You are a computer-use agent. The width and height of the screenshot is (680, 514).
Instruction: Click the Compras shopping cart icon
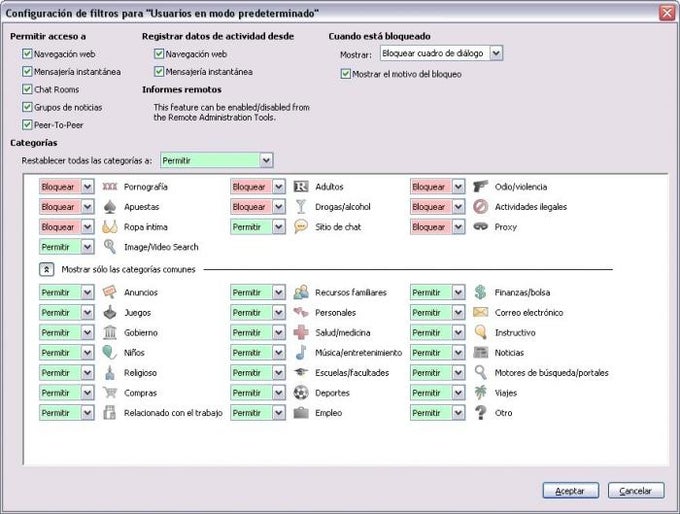click(x=110, y=393)
